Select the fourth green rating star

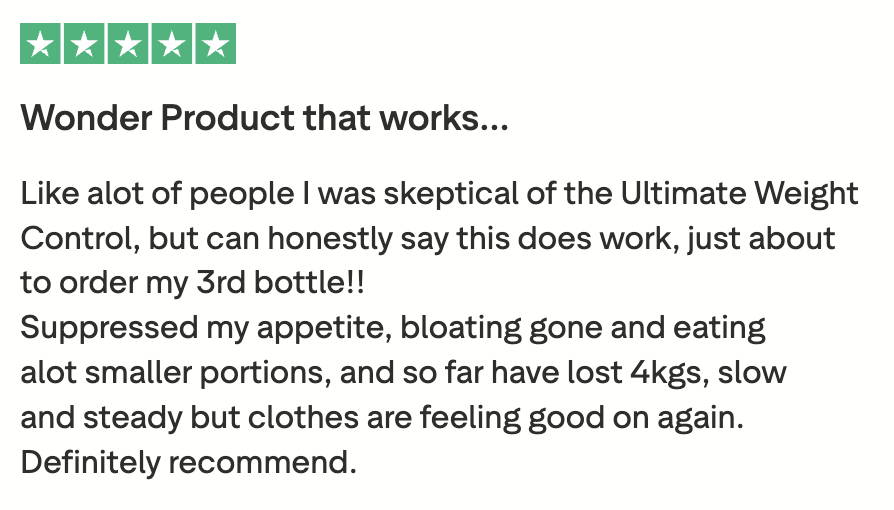(172, 43)
